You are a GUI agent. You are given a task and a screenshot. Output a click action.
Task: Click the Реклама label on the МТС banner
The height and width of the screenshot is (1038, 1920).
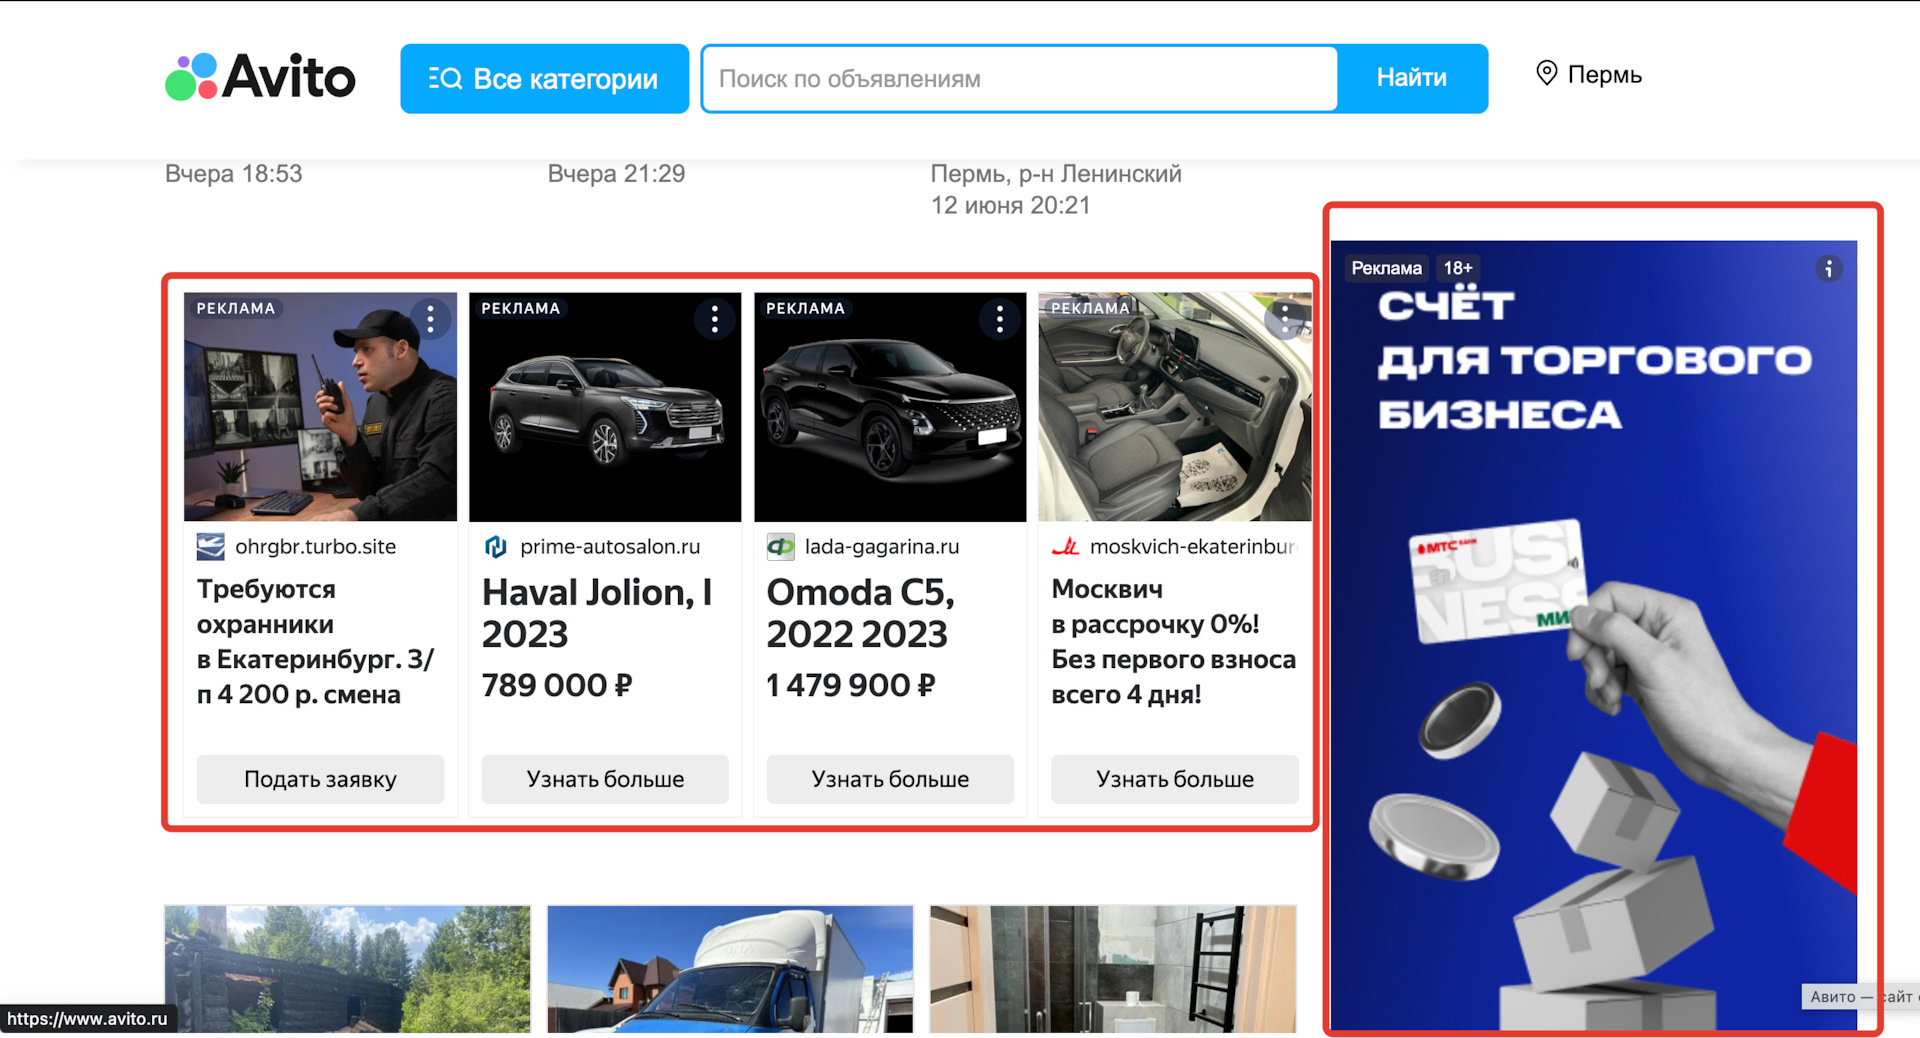[x=1386, y=268]
